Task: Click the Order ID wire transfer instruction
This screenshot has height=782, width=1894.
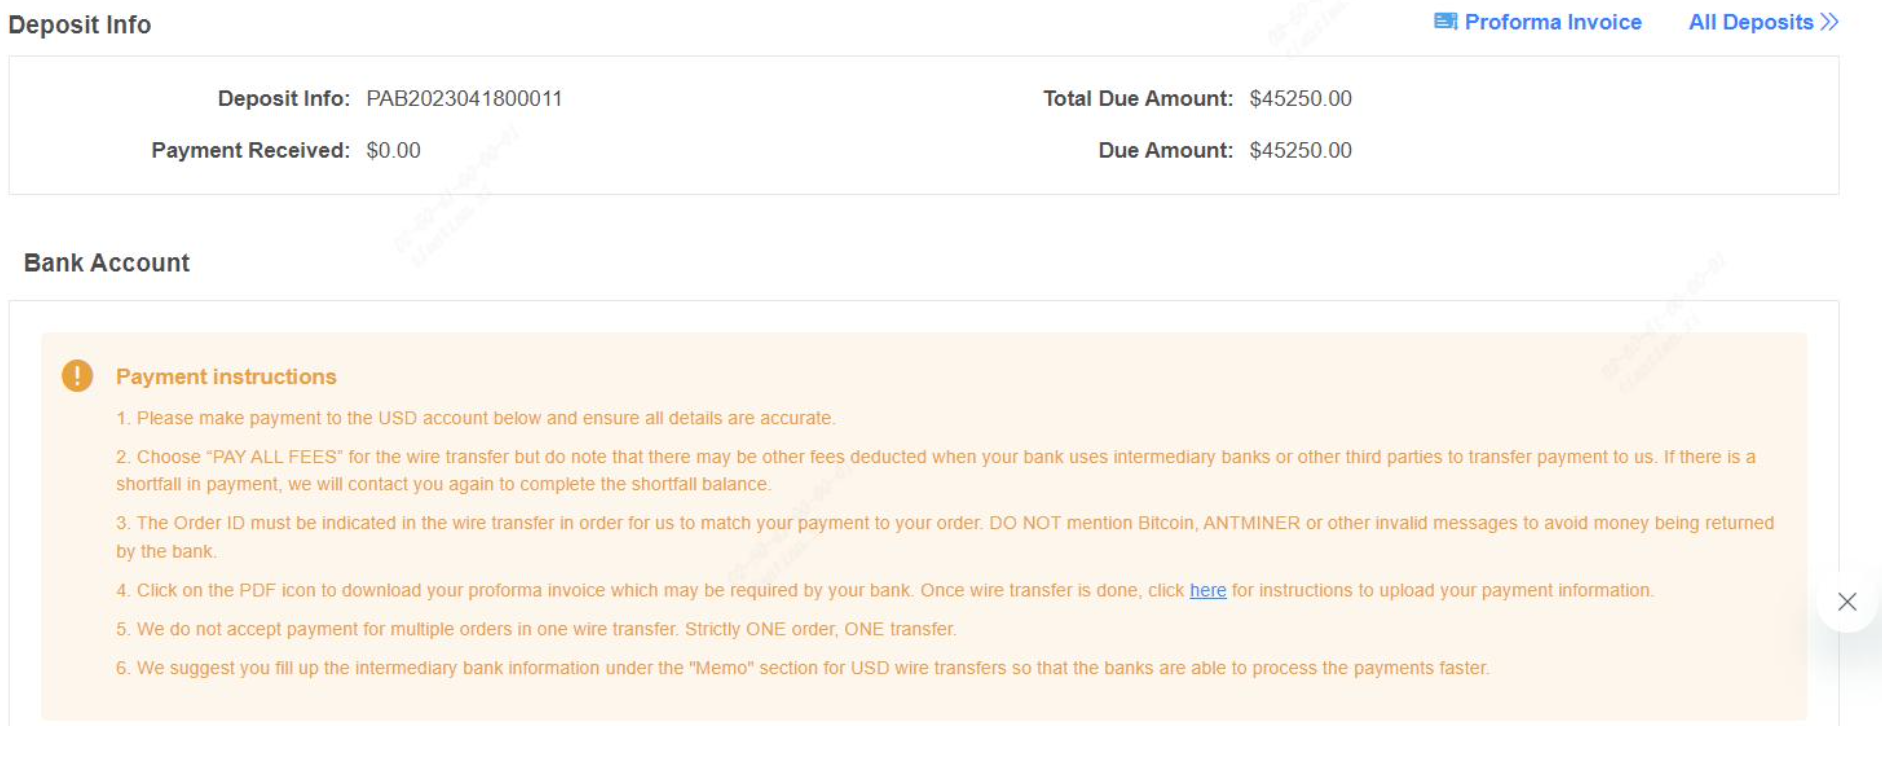Action: pyautogui.click(x=945, y=537)
